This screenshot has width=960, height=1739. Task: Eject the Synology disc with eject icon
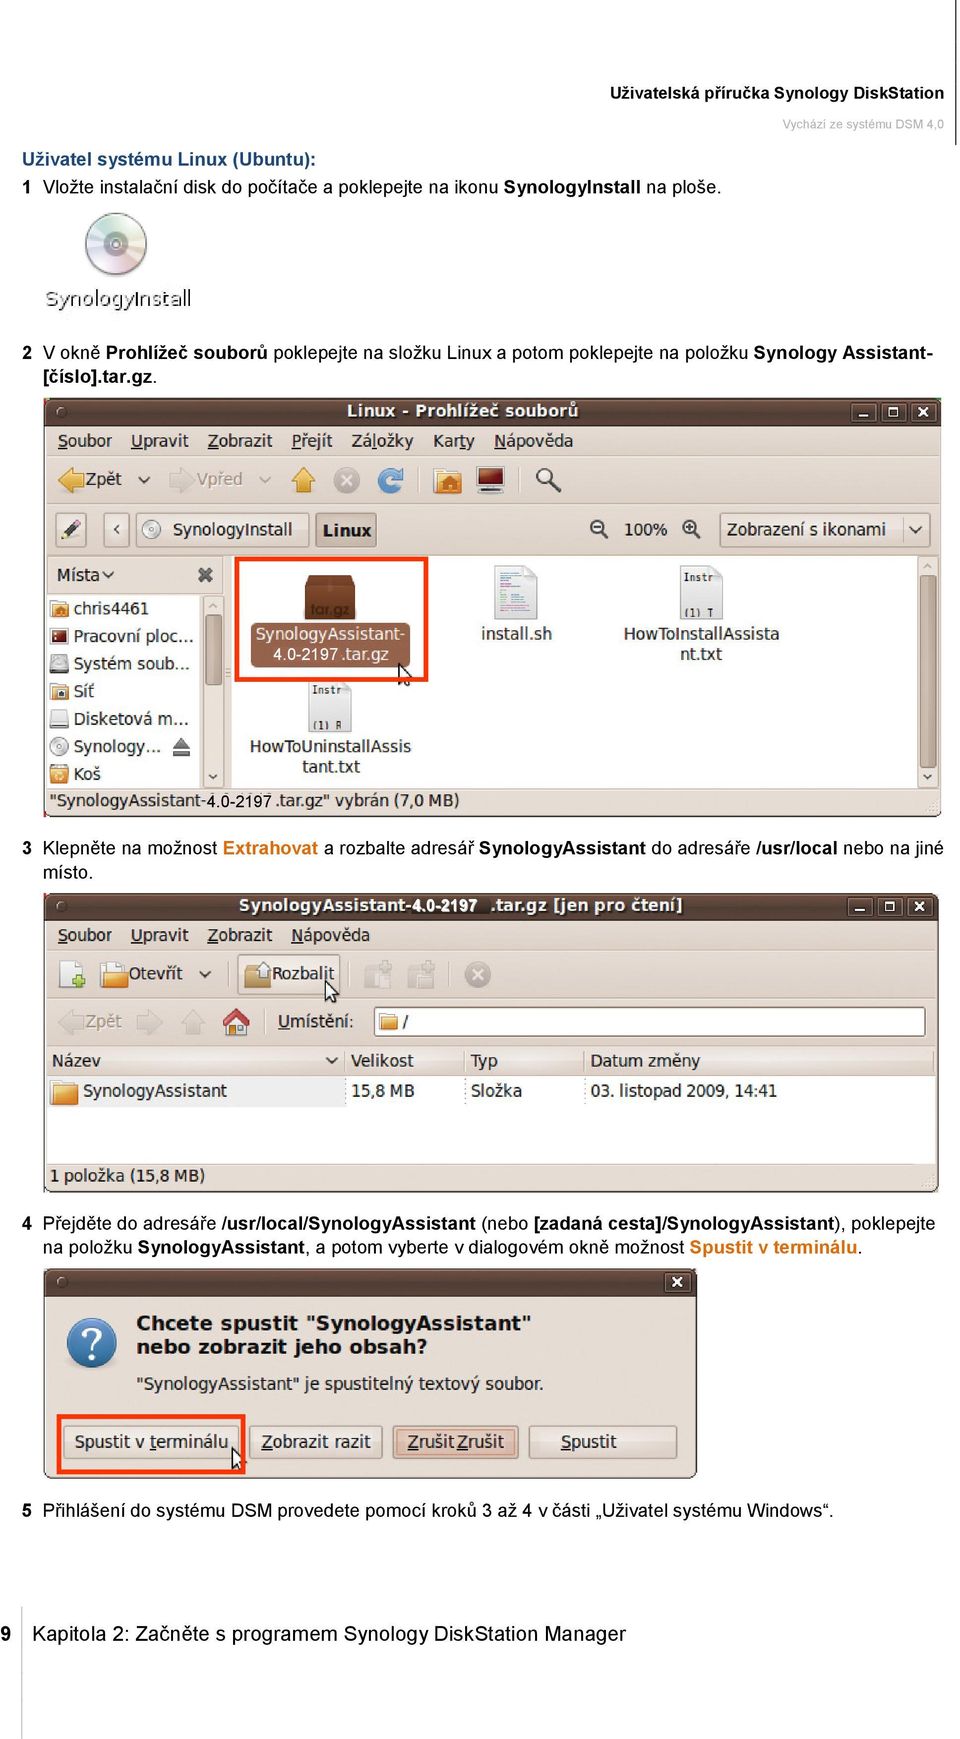click(181, 747)
